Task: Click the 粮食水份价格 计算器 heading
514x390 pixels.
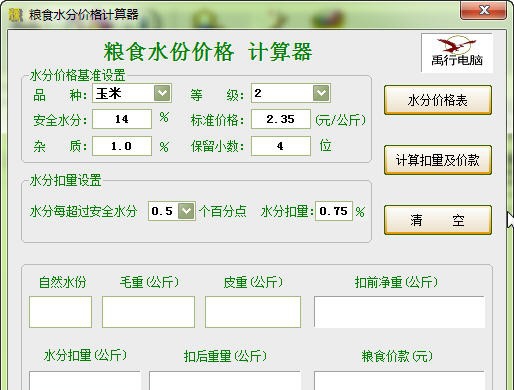Action: (x=208, y=52)
